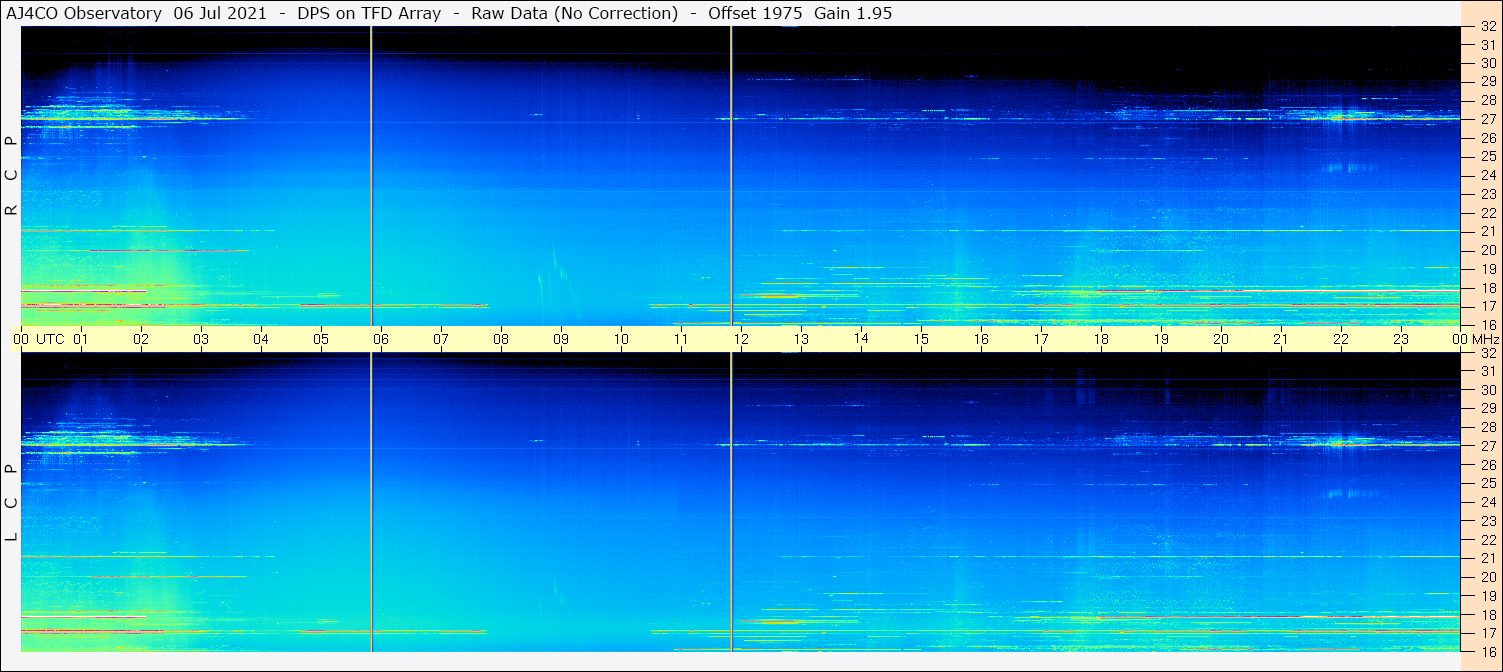Image resolution: width=1503 pixels, height=672 pixels.
Task: Click the 13 hour tick label
Action: pyautogui.click(x=801, y=339)
